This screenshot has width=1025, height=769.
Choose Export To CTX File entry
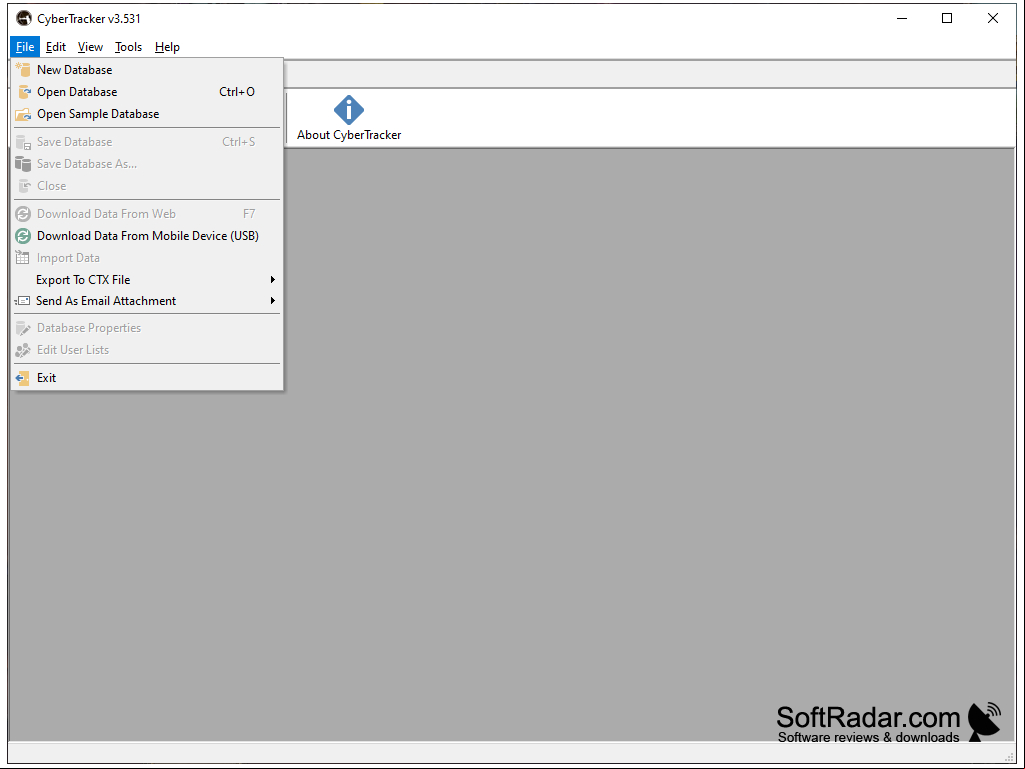pos(147,280)
